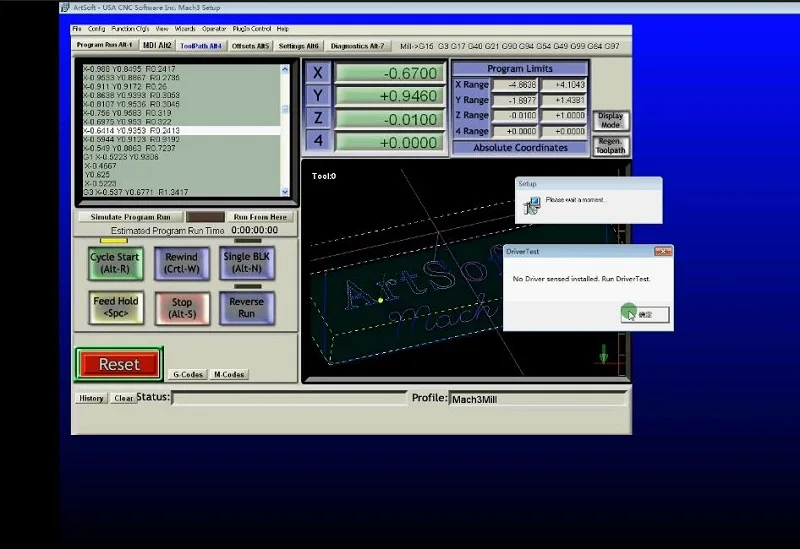Click the Z axis zero button
The width and height of the screenshot is (800, 549).
pos(318,118)
